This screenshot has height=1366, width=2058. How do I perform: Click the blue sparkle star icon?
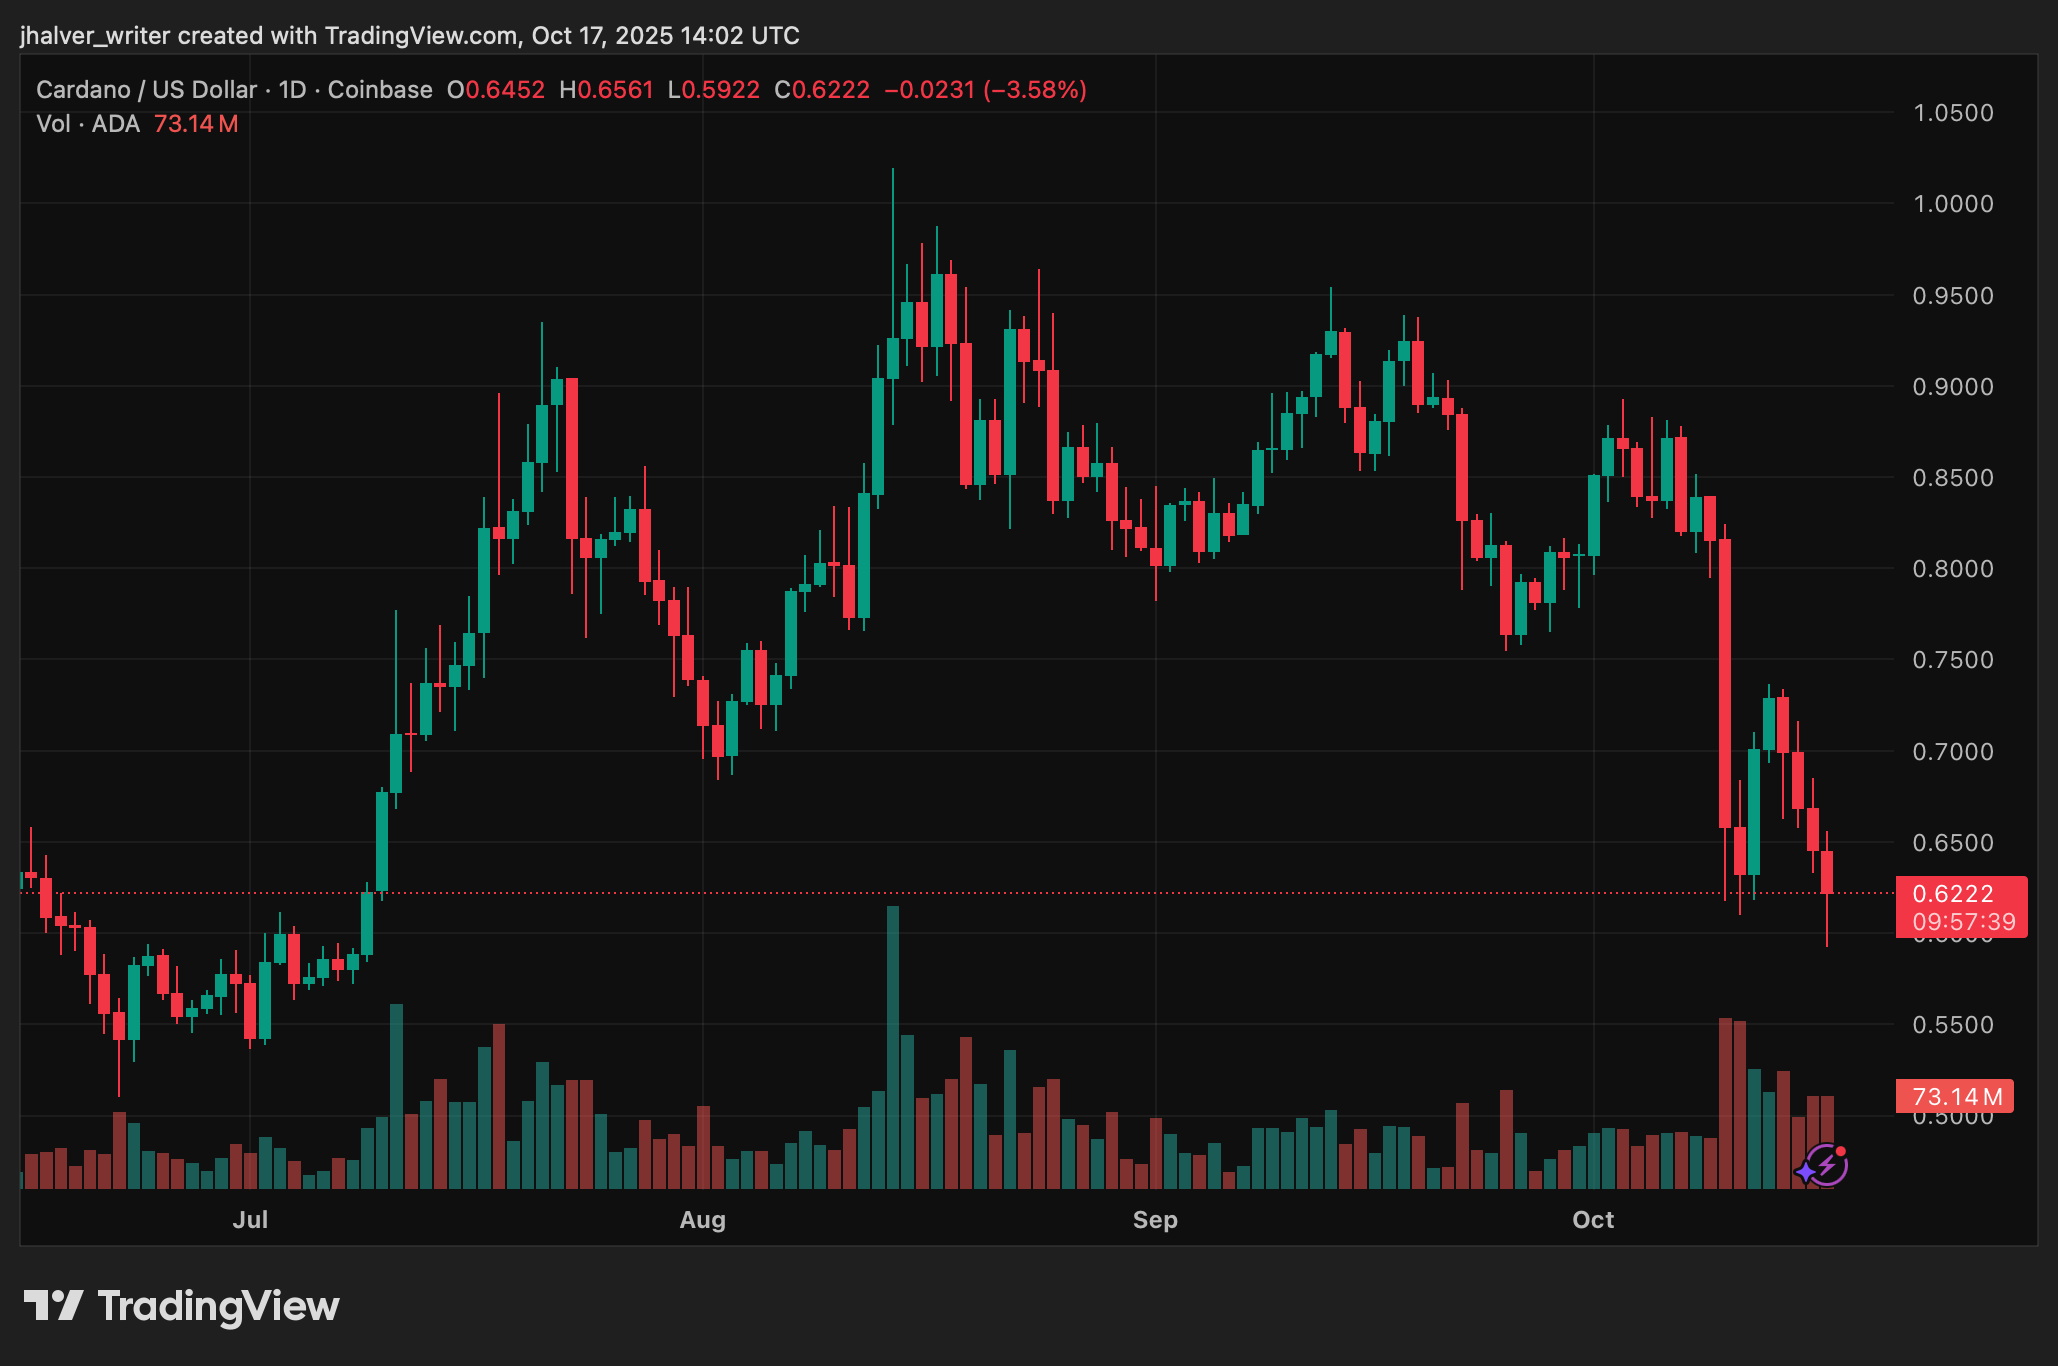(x=1806, y=1171)
